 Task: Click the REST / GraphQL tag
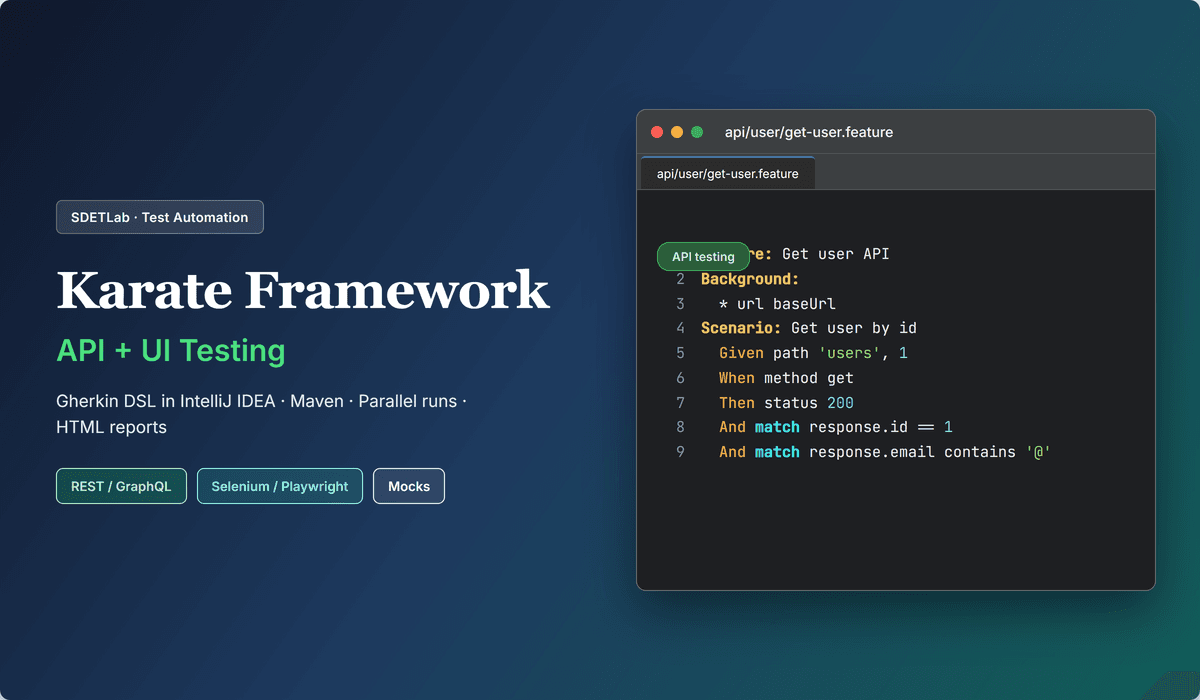point(121,486)
